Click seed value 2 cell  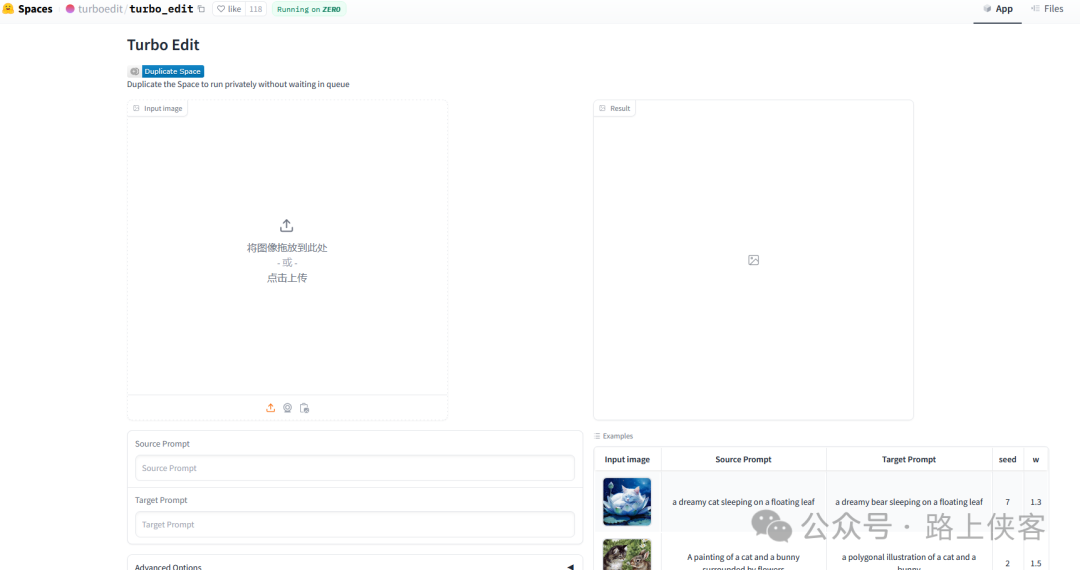1007,563
